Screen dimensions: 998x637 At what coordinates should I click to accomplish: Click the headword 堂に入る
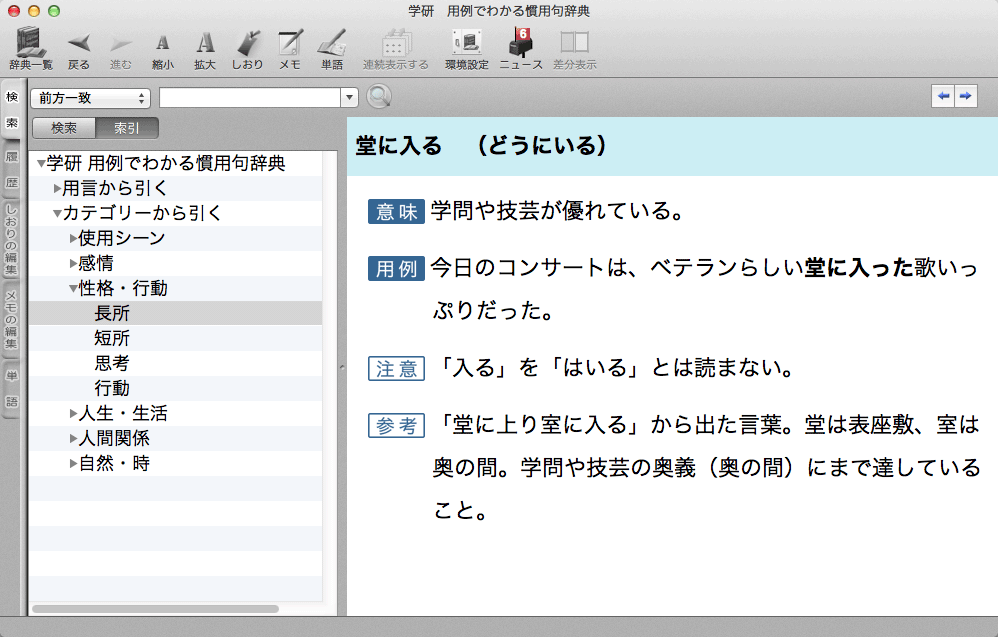pos(398,146)
